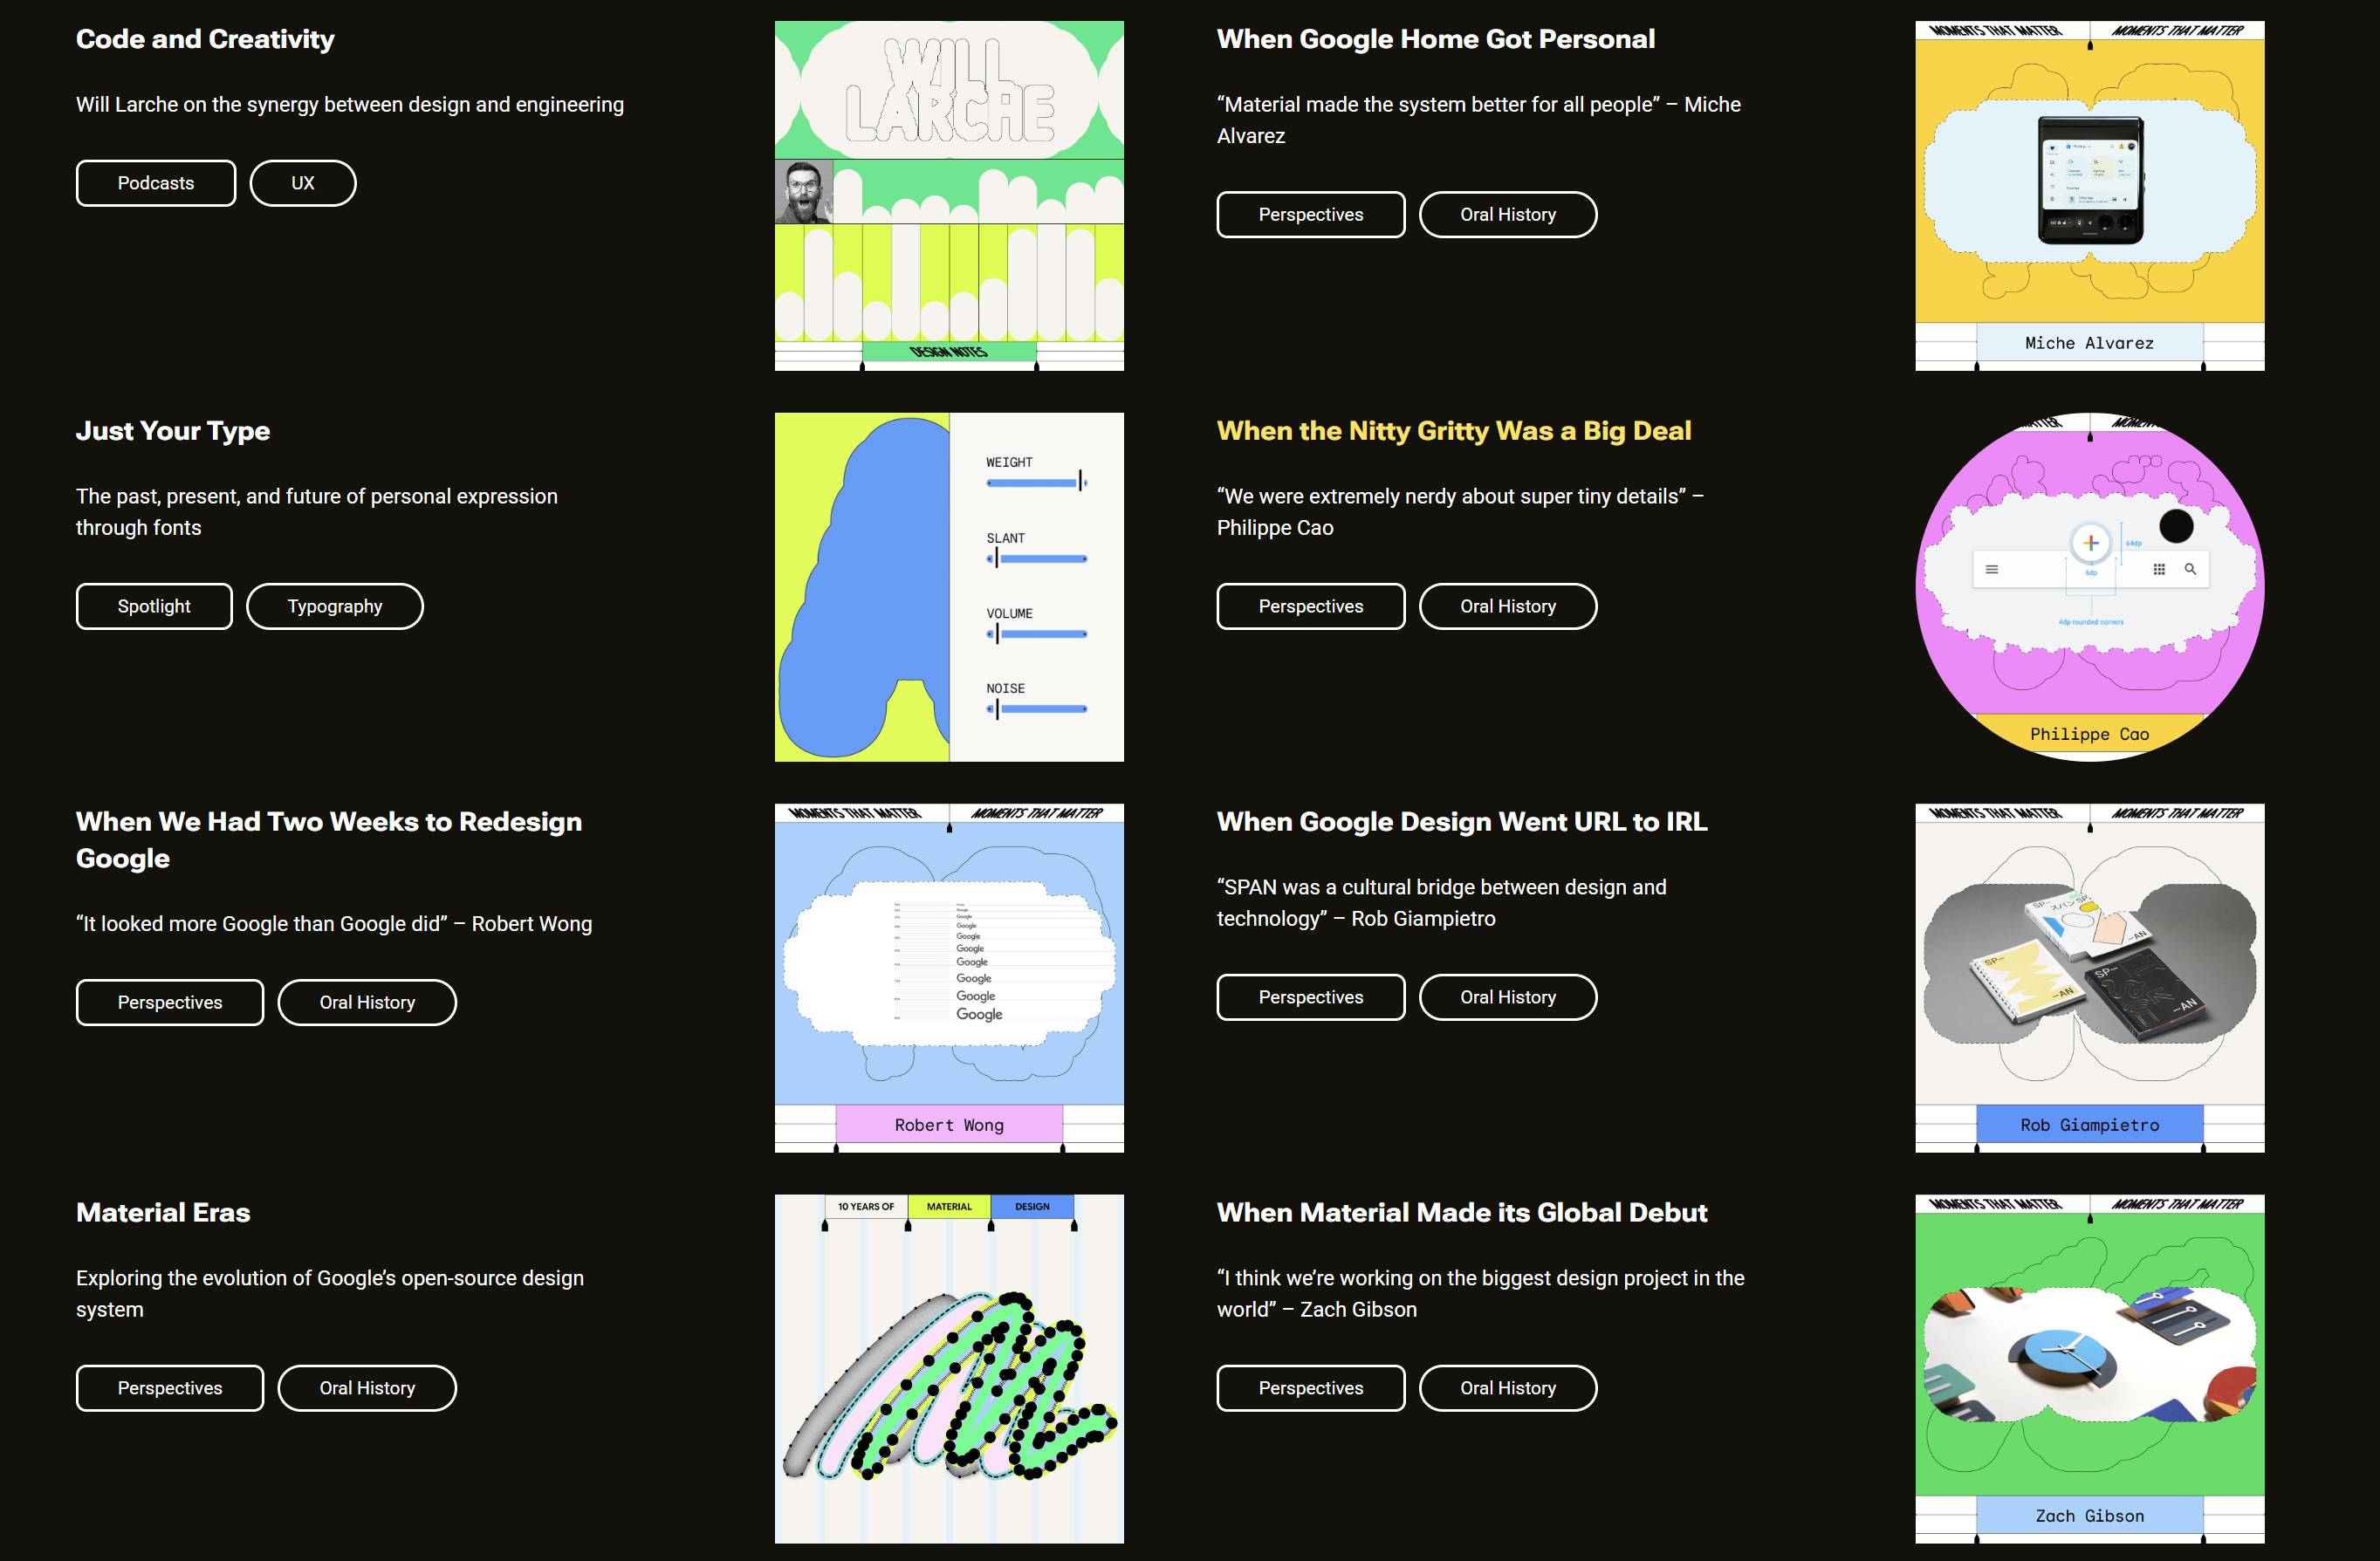
Task: Open the Just Your Type article
Action: click(x=173, y=431)
